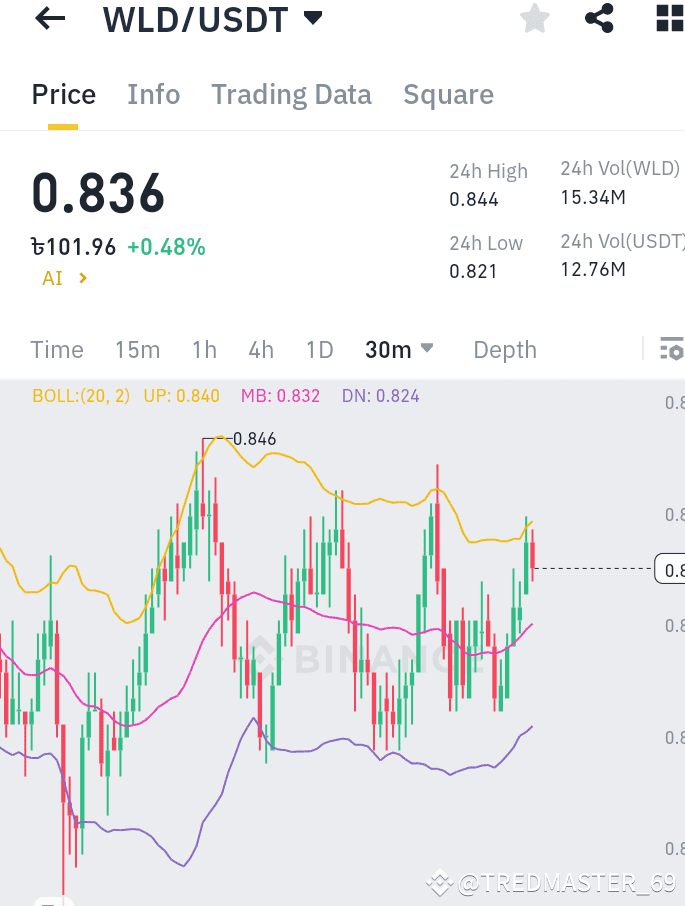Select the 1D timeframe
The width and height of the screenshot is (685, 906).
tap(319, 350)
